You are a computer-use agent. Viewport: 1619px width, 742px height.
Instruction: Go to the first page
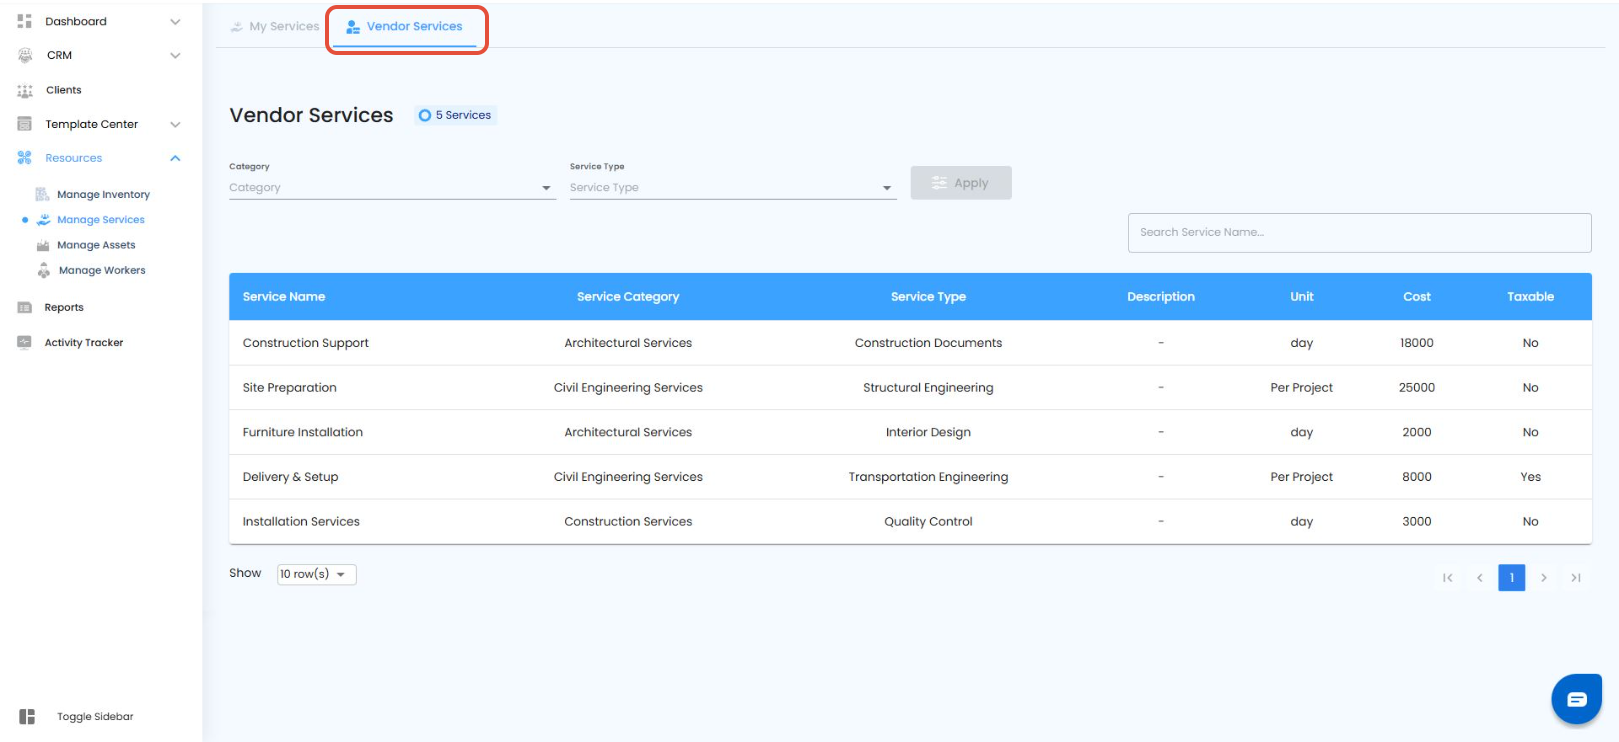pos(1448,578)
